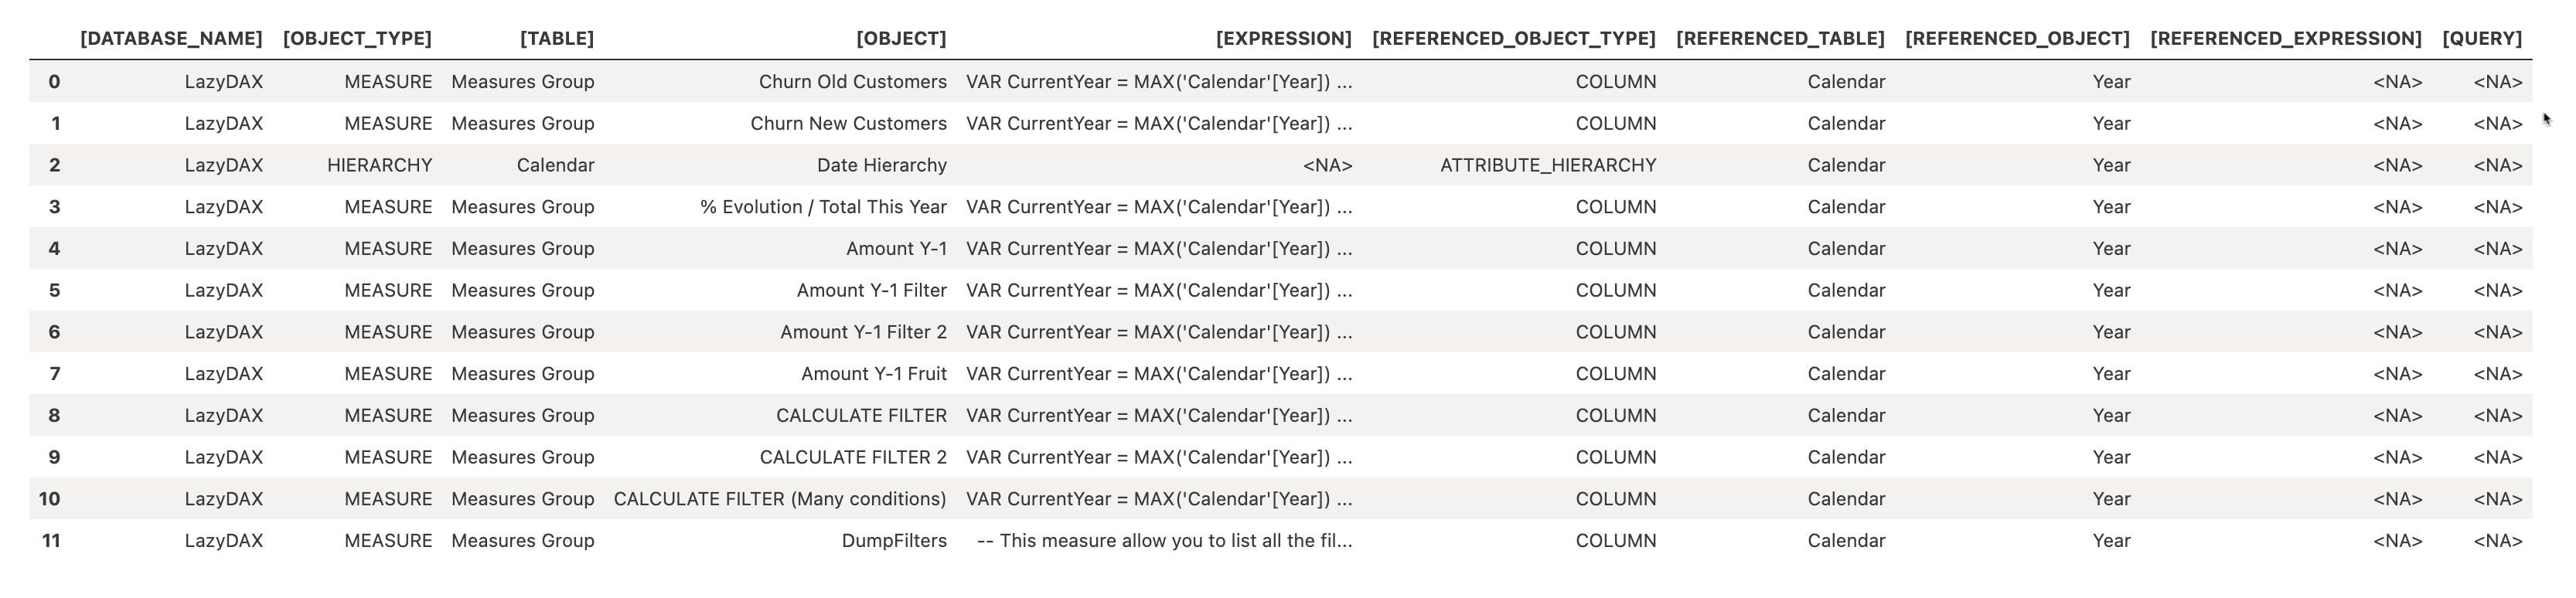The width and height of the screenshot is (2576, 598).
Task: Select the 'Date Hierarchy' object cell
Action: pos(881,165)
